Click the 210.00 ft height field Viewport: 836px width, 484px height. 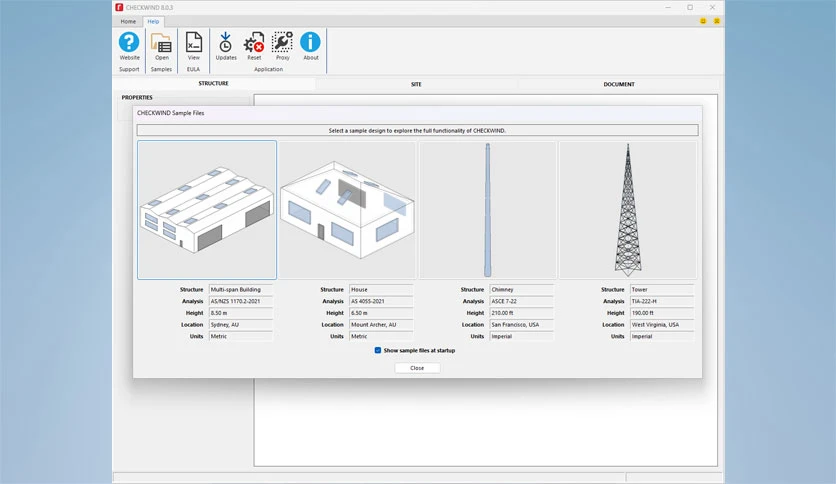pos(521,313)
